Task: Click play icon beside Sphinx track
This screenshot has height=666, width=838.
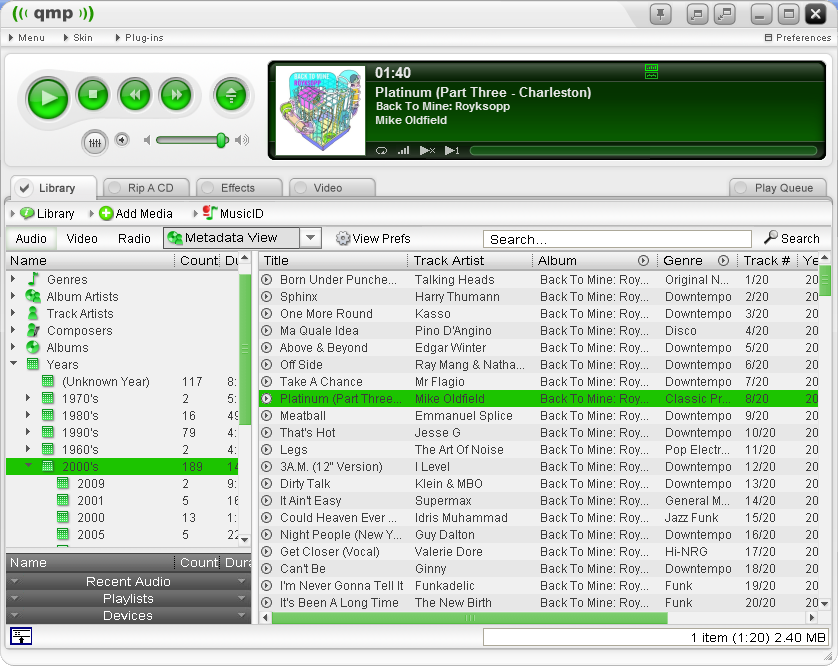Action: tap(267, 297)
